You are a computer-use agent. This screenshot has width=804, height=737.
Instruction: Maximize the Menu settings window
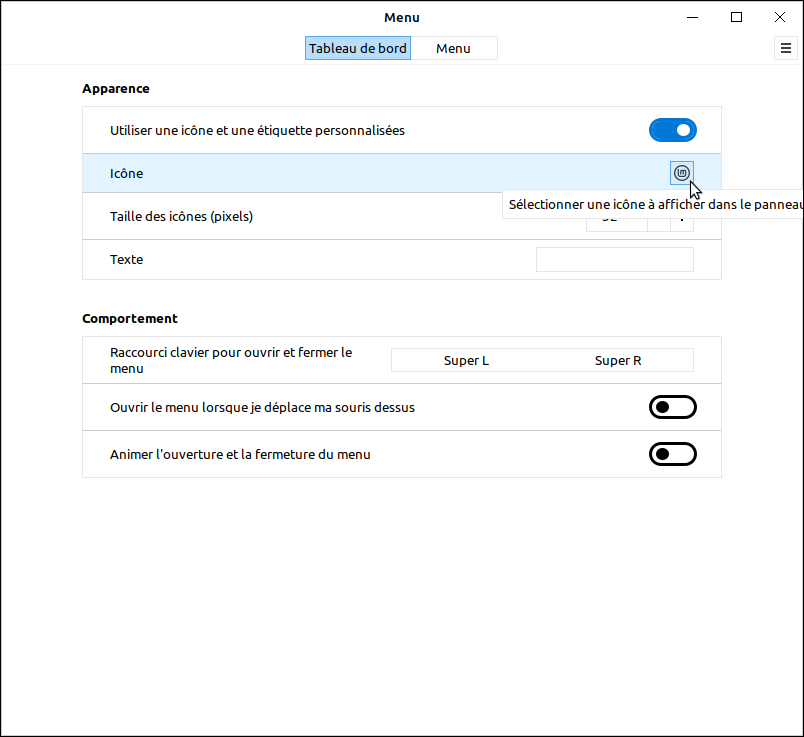736,17
